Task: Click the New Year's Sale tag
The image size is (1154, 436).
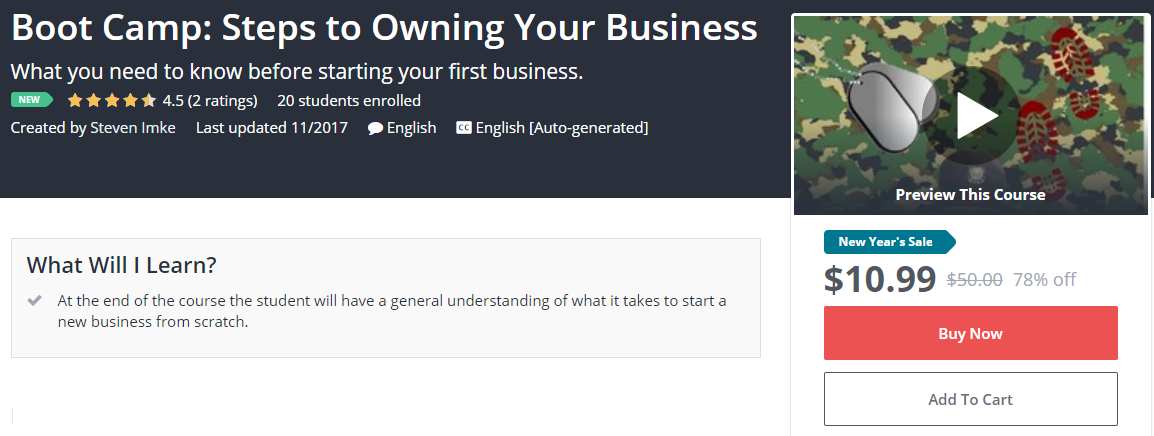Action: 888,242
